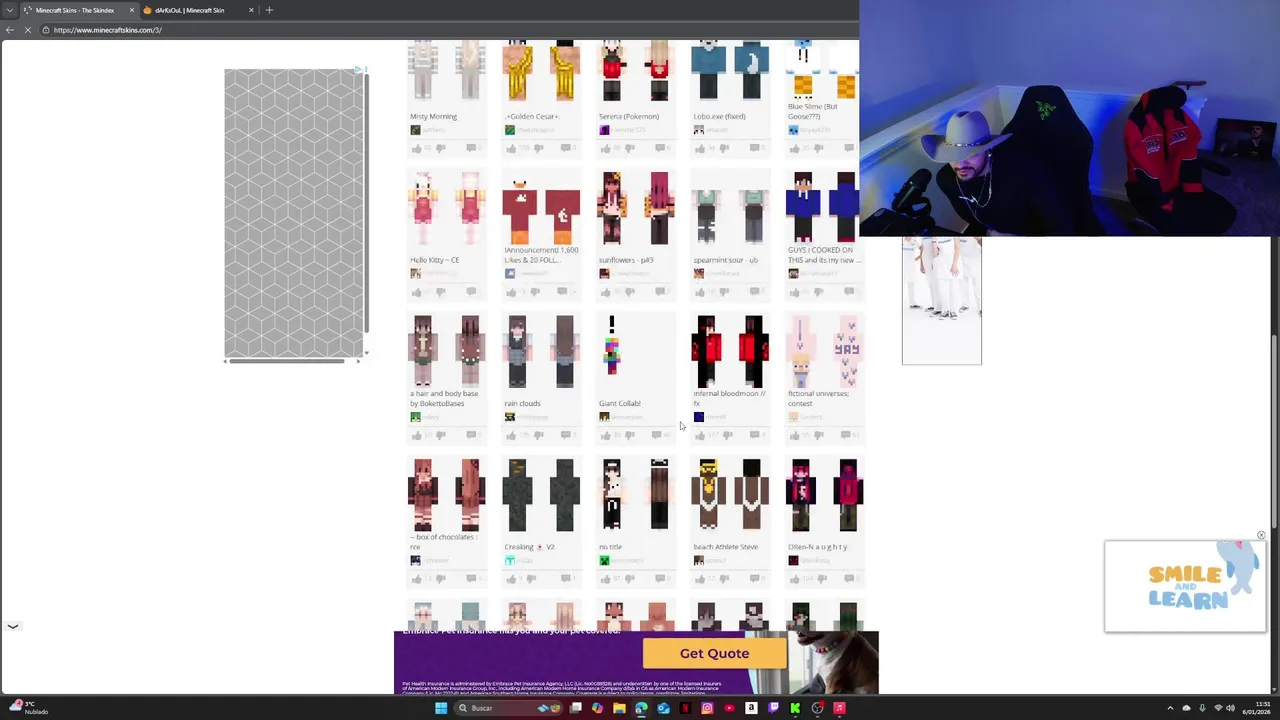The width and height of the screenshot is (1280, 720).
Task: Click the rain clouds skin thumbnail
Action: tap(541, 352)
